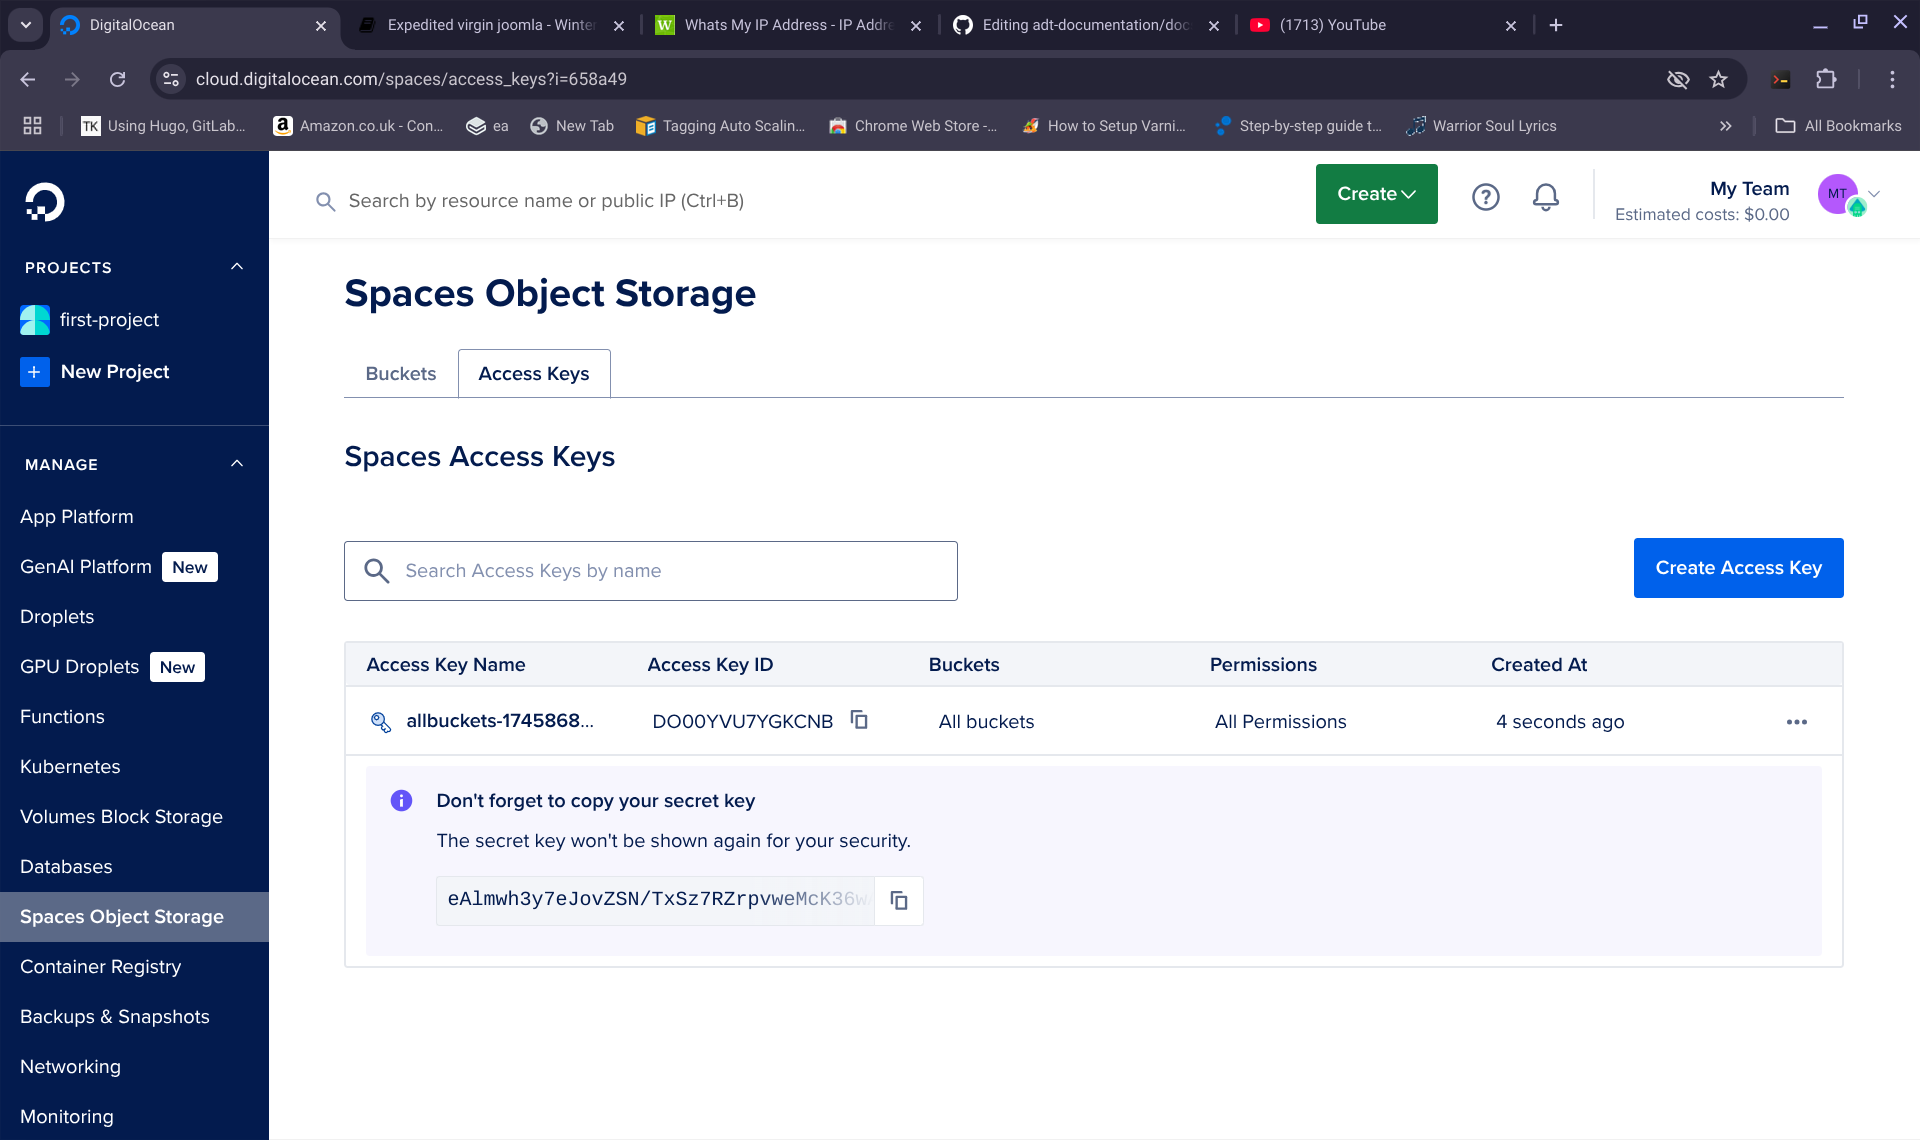Show all bookmarks overflow chevron
1920x1140 pixels.
tap(1725, 126)
